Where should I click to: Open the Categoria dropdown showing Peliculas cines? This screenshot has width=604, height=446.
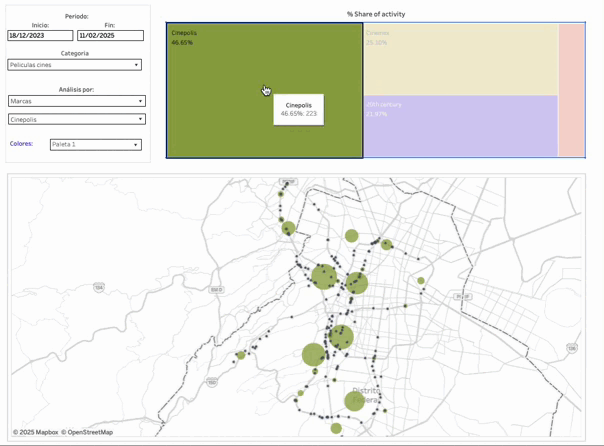tap(74, 65)
